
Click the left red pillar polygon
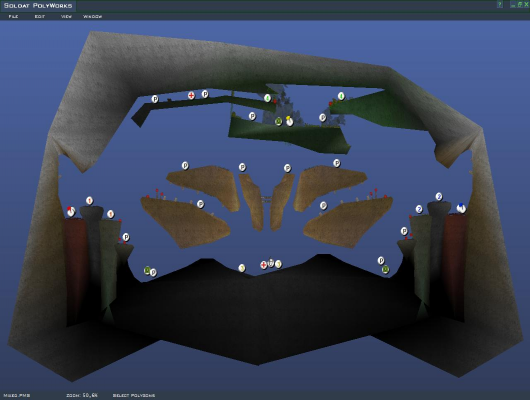(x=76, y=267)
